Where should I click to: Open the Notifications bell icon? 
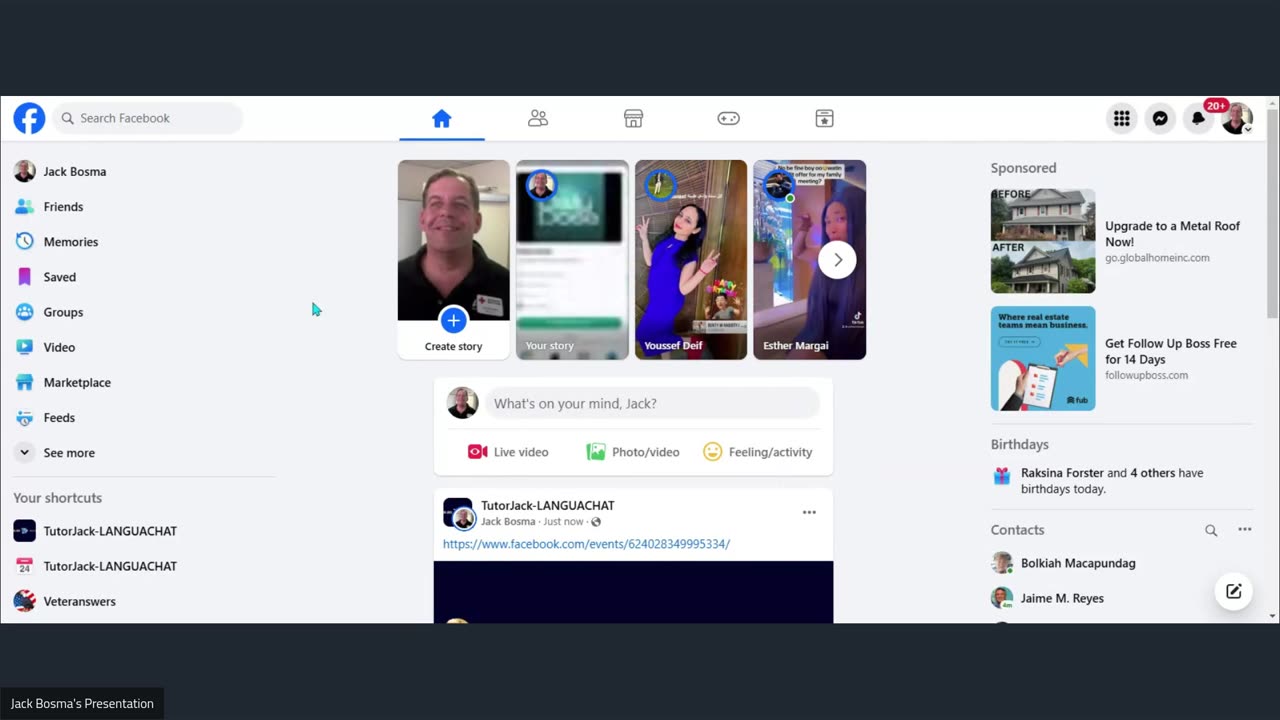click(x=1198, y=119)
